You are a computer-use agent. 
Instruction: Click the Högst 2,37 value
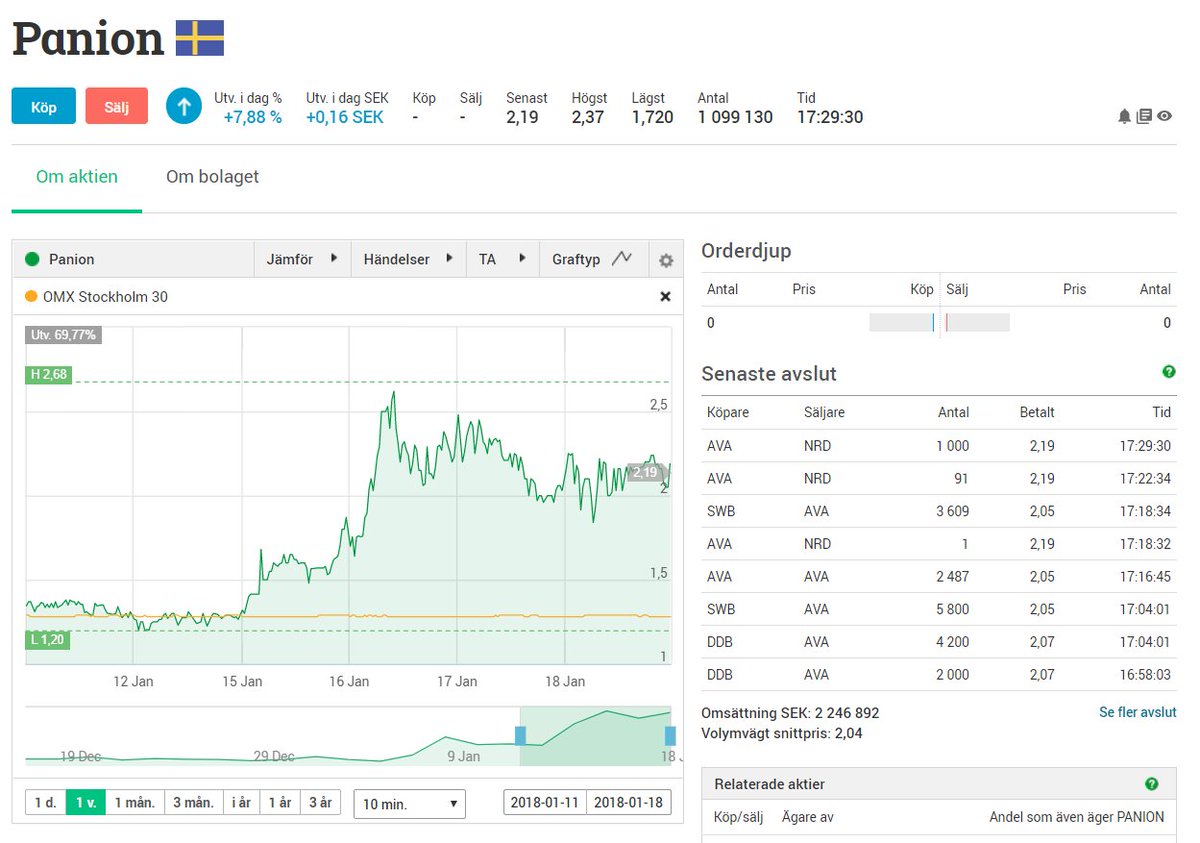click(589, 118)
